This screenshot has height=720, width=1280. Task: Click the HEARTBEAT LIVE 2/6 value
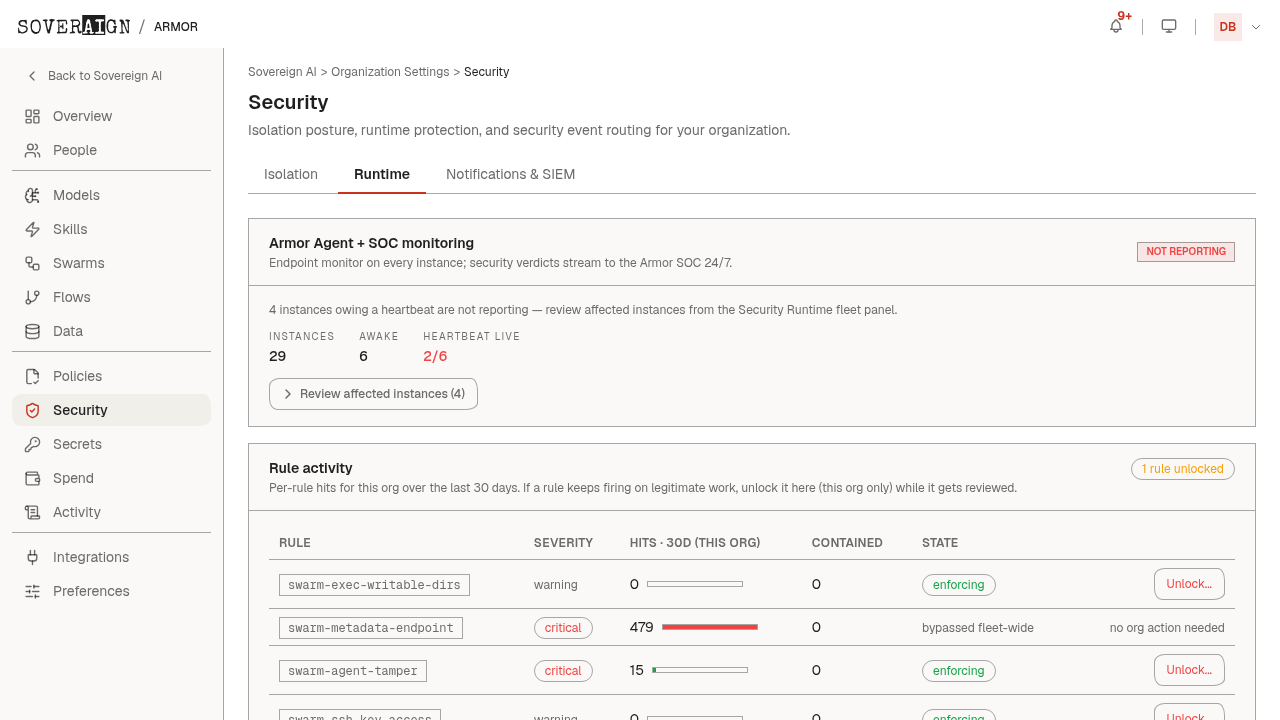(435, 356)
